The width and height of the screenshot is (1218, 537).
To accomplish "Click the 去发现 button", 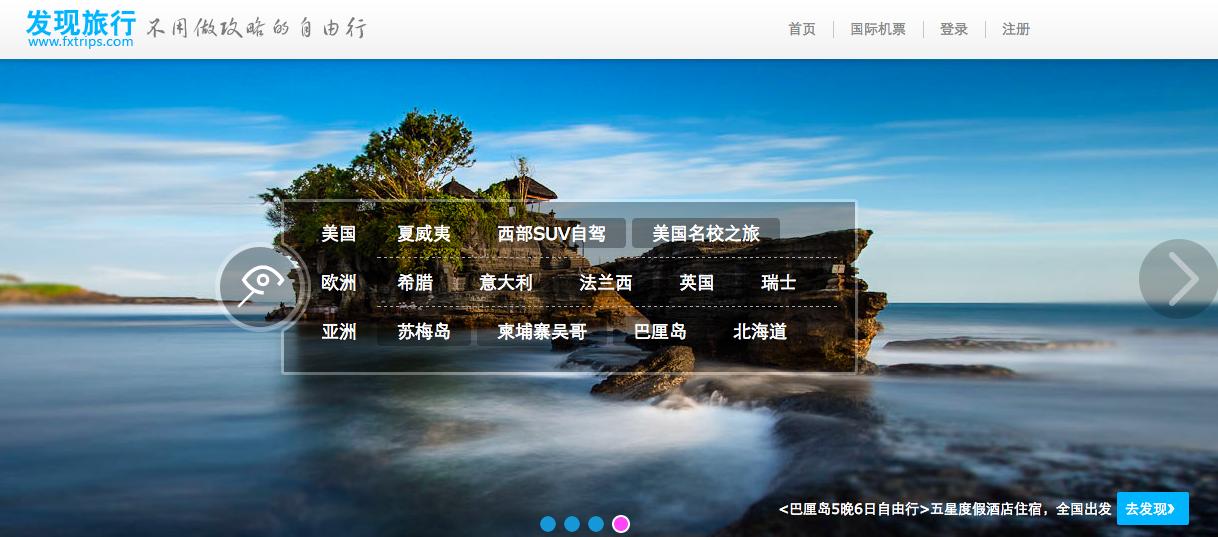I will [x=1153, y=509].
